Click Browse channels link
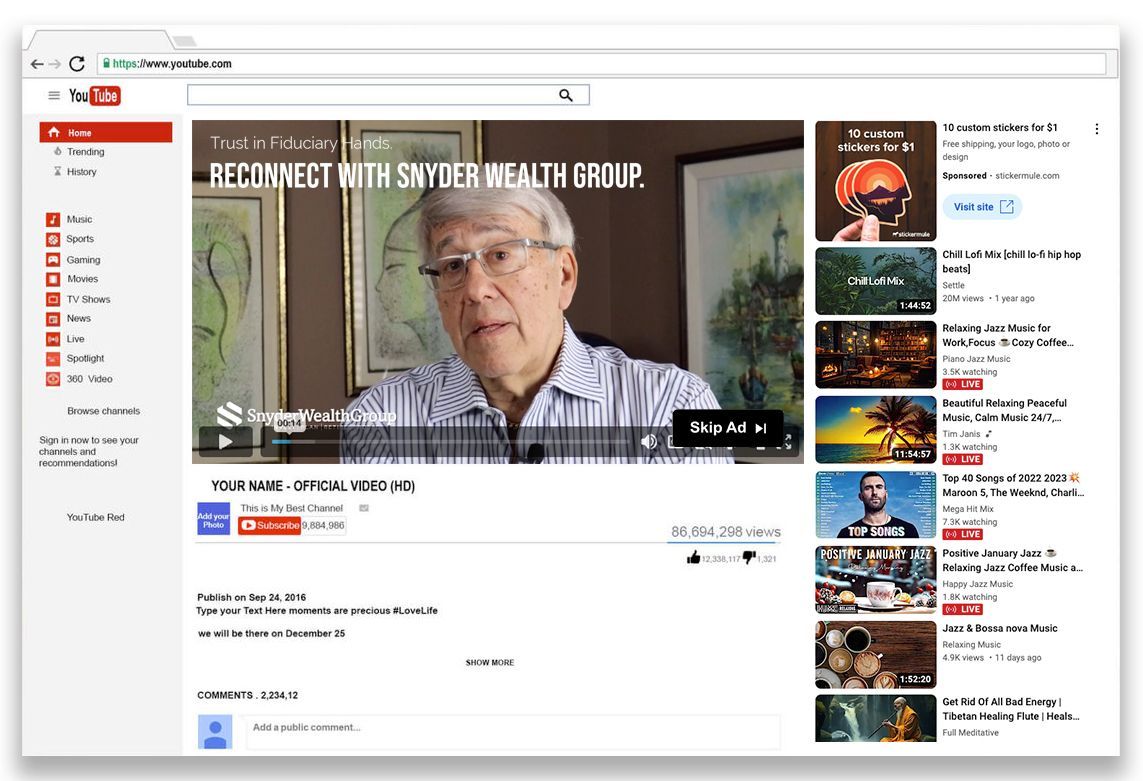The height and width of the screenshot is (781, 1143). (x=104, y=411)
